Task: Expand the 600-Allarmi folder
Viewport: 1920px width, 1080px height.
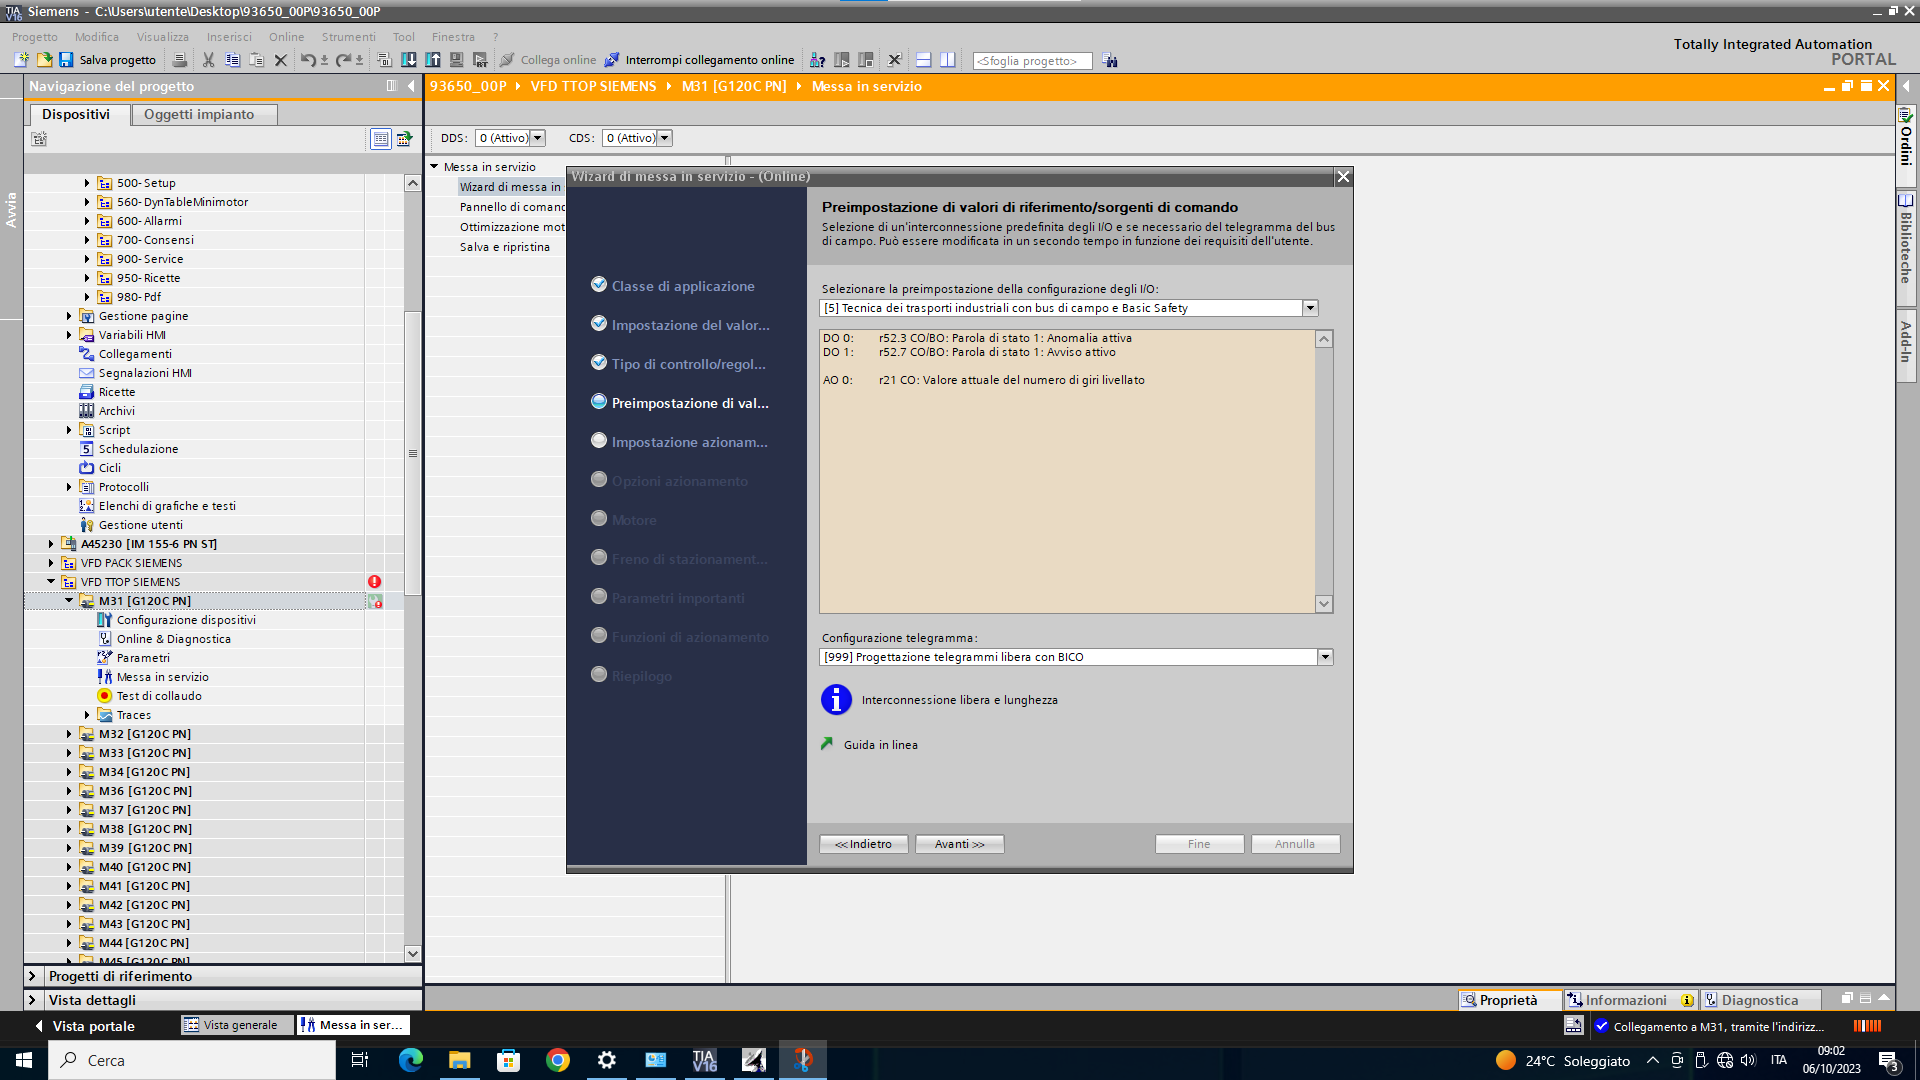Action: tap(87, 221)
